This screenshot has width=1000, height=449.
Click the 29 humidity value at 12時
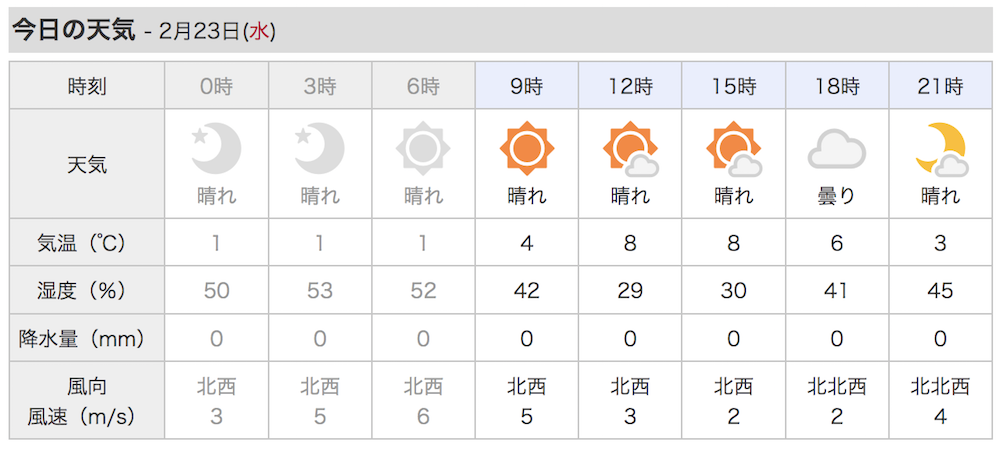click(x=630, y=291)
